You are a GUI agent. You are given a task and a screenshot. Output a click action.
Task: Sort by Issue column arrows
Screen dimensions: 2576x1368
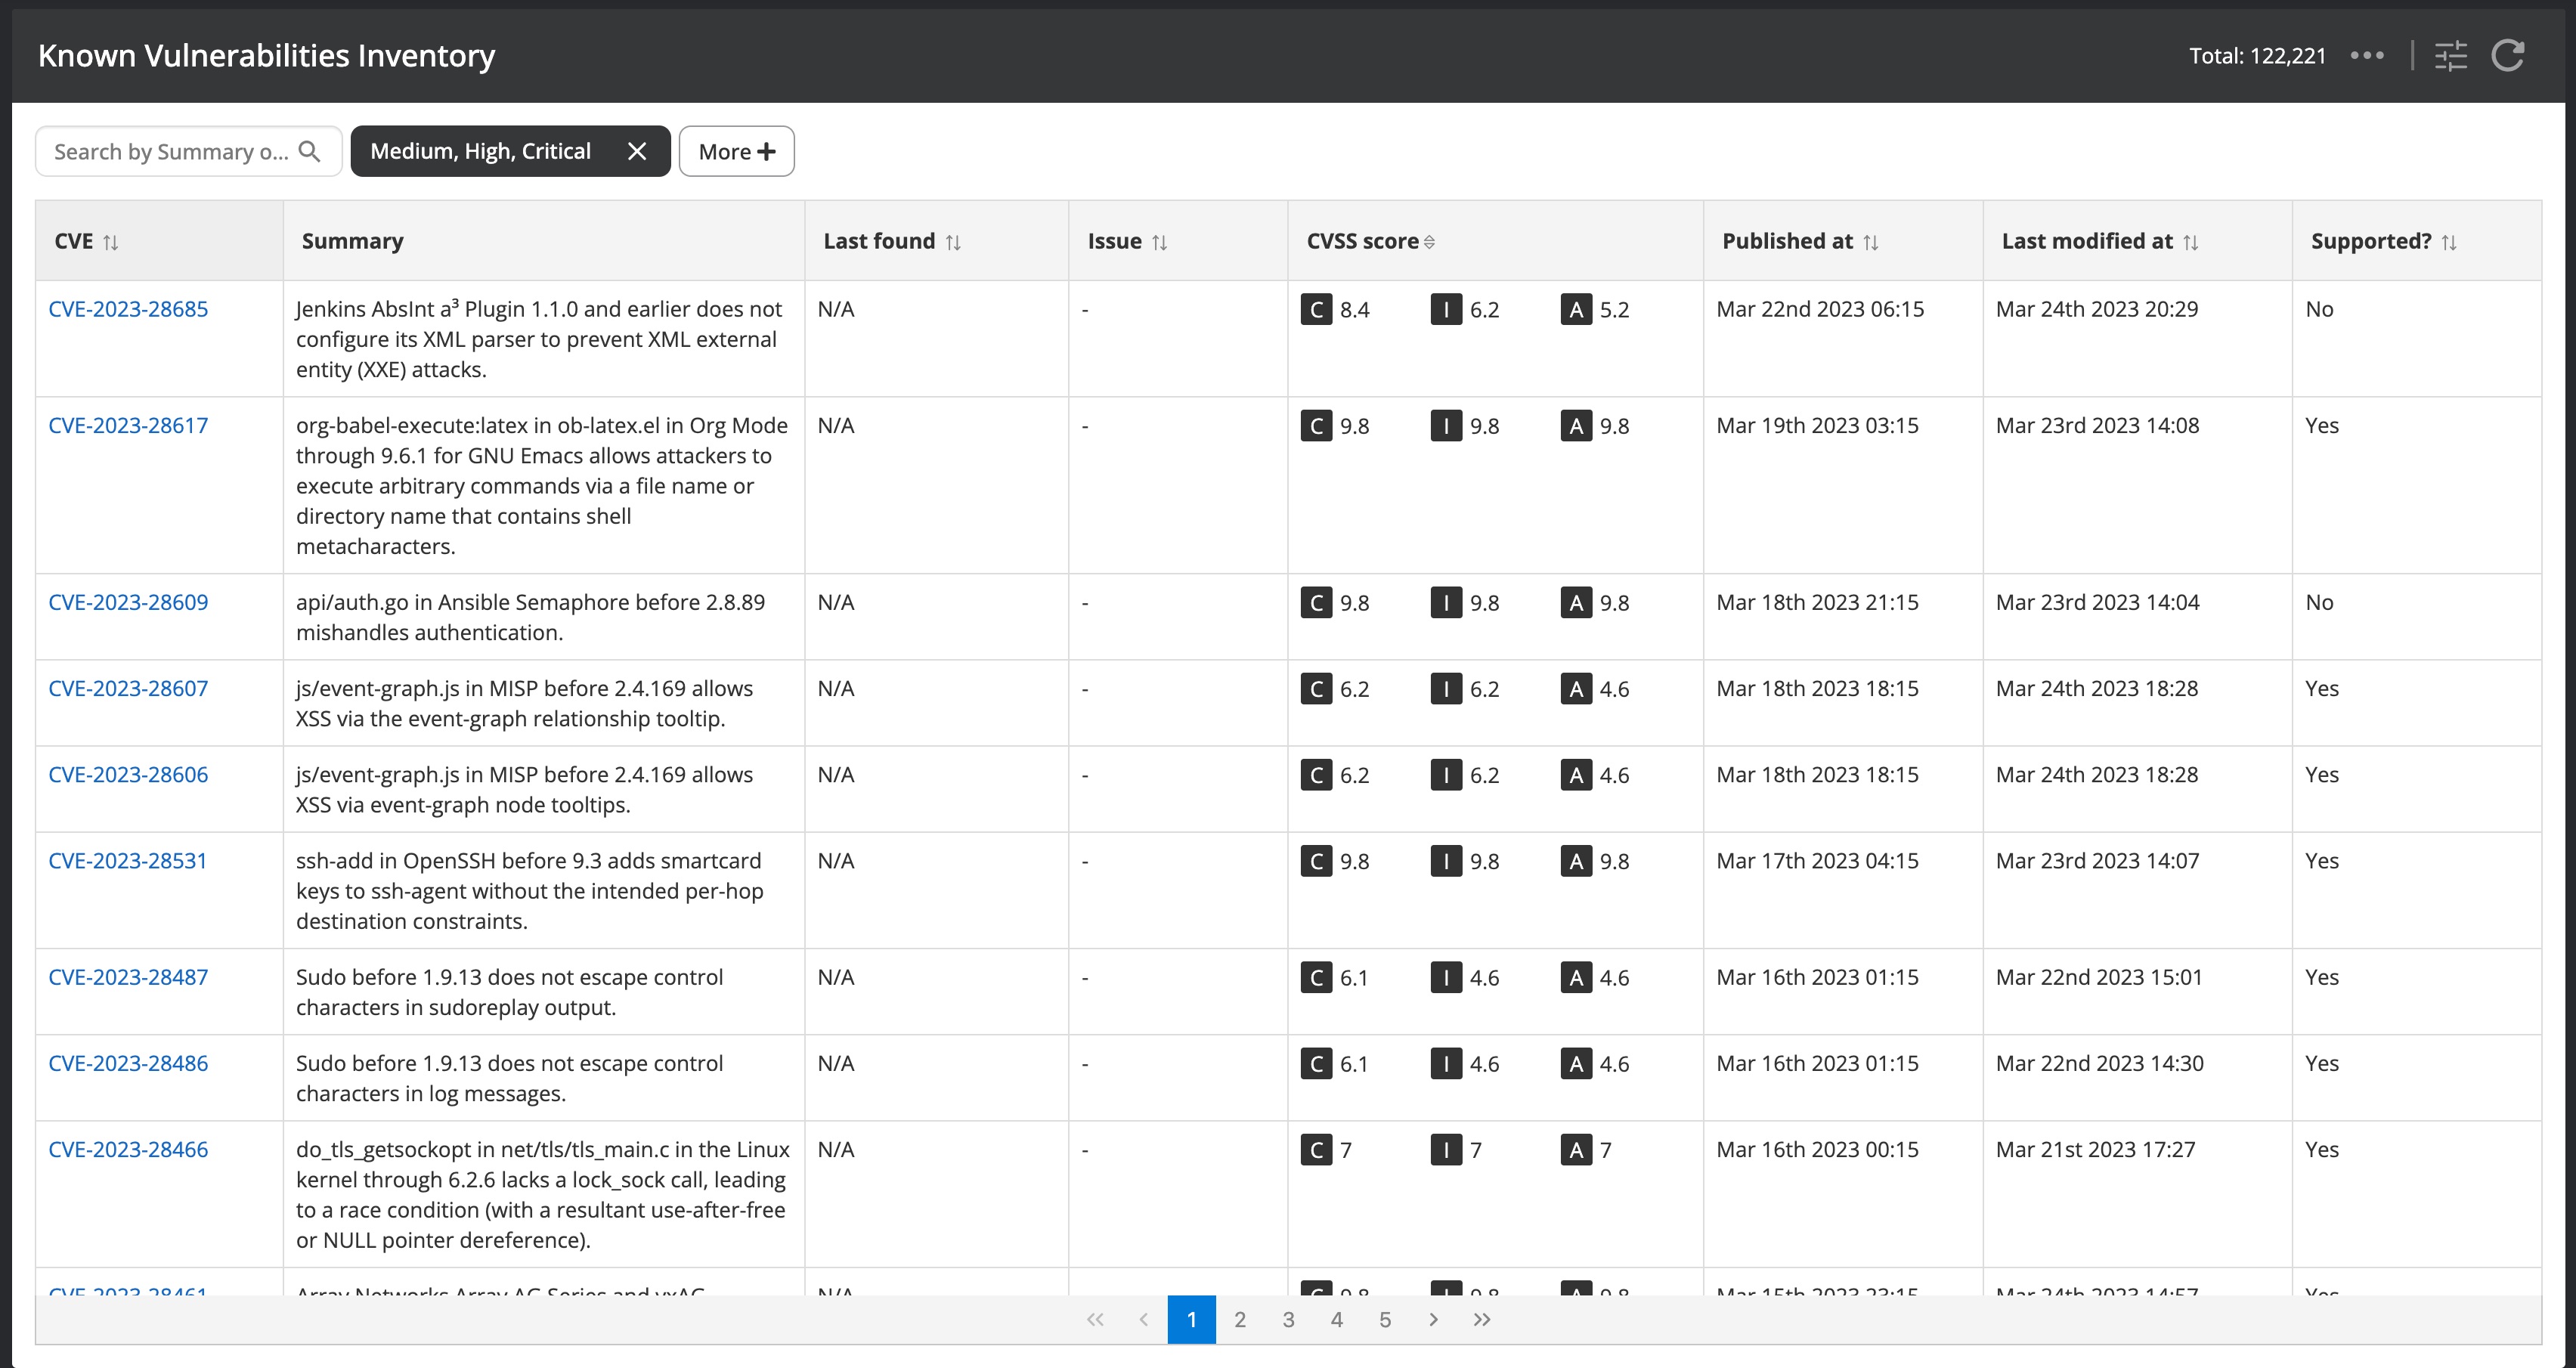(x=1159, y=242)
